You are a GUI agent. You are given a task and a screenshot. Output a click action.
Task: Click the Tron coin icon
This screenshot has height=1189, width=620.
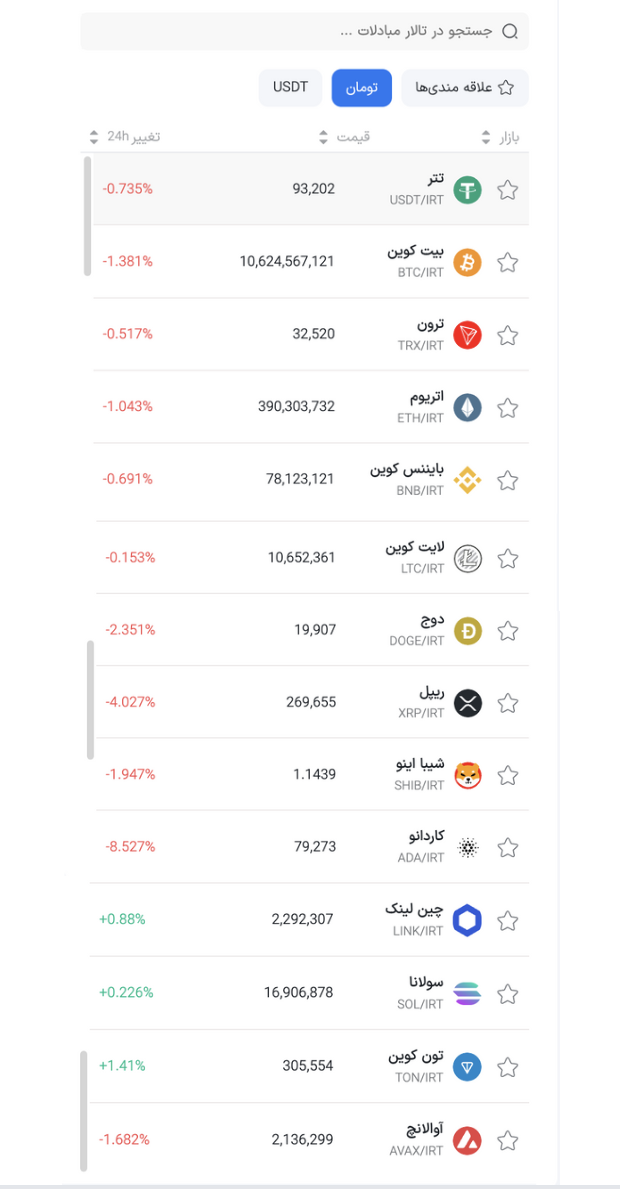click(466, 335)
